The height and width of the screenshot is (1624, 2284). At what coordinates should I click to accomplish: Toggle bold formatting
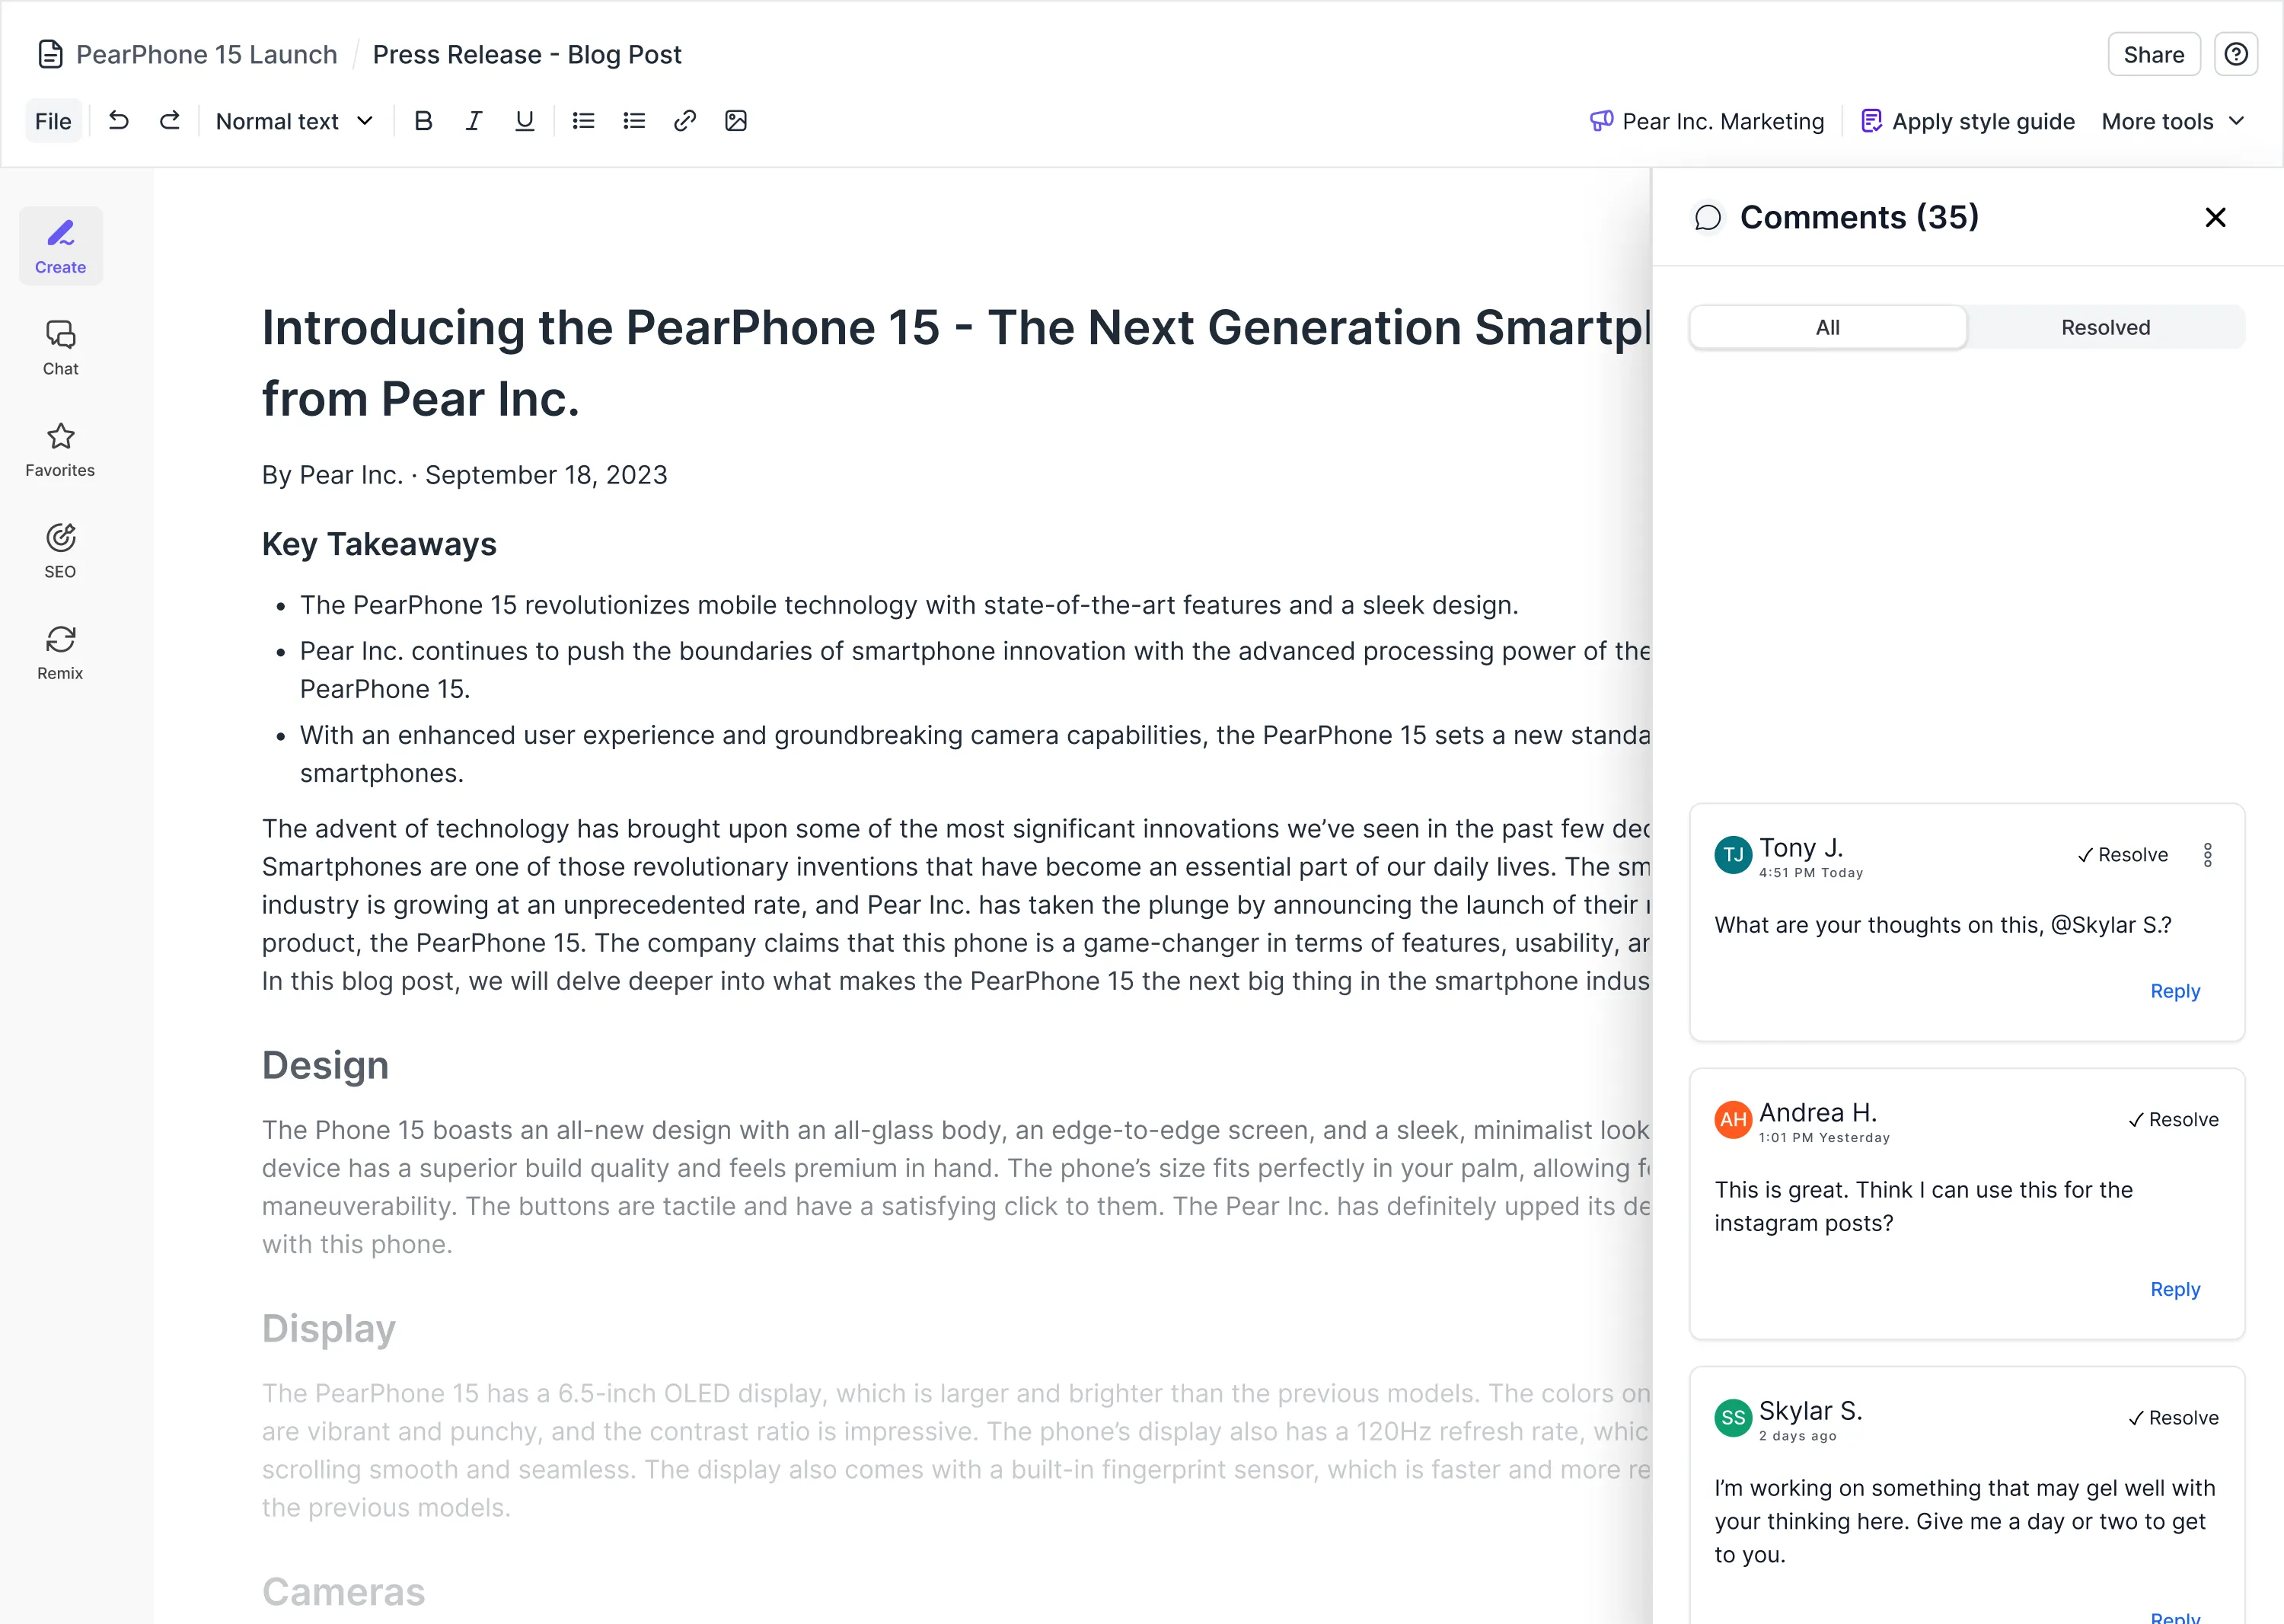[423, 120]
